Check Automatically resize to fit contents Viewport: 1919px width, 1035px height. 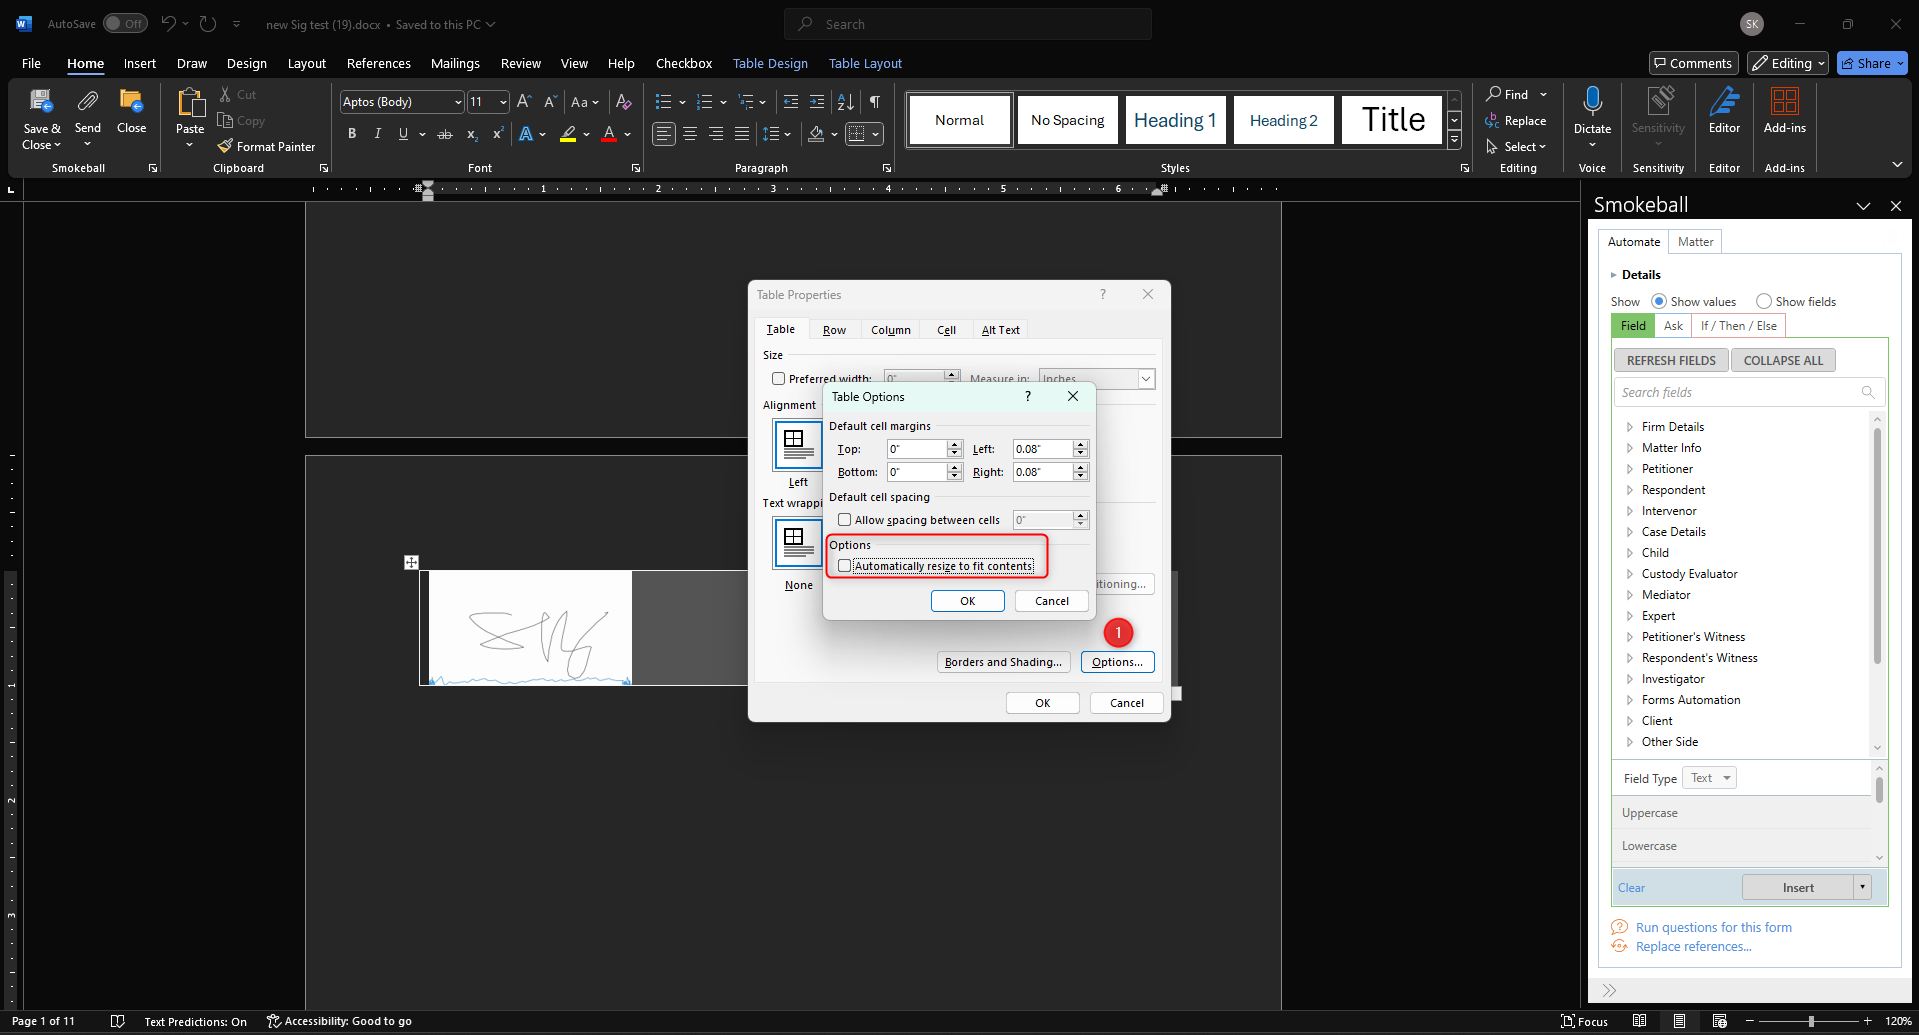[x=845, y=566]
